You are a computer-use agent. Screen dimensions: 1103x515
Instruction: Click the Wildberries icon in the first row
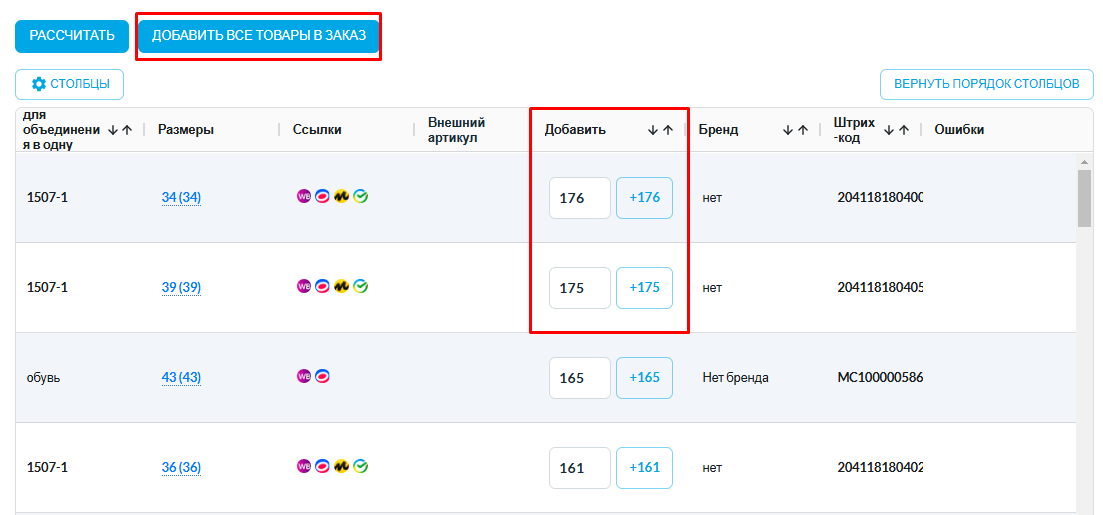(x=304, y=196)
